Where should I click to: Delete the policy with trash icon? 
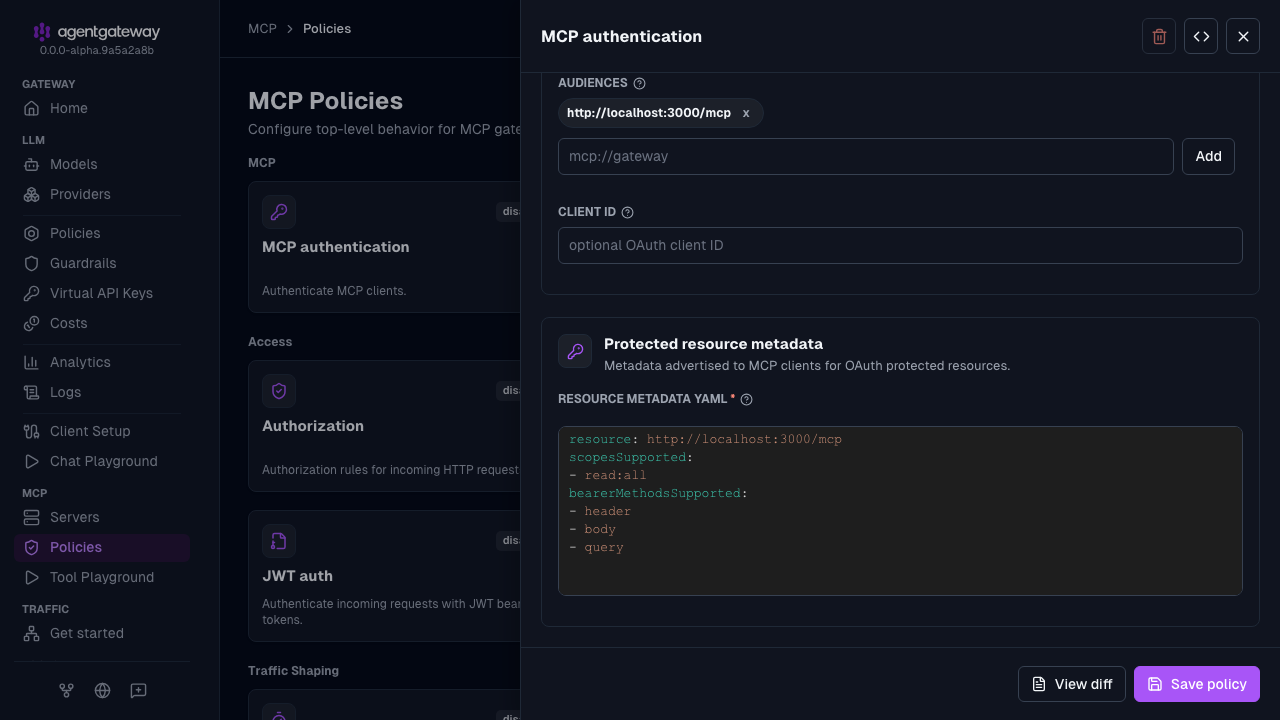pyautogui.click(x=1159, y=36)
